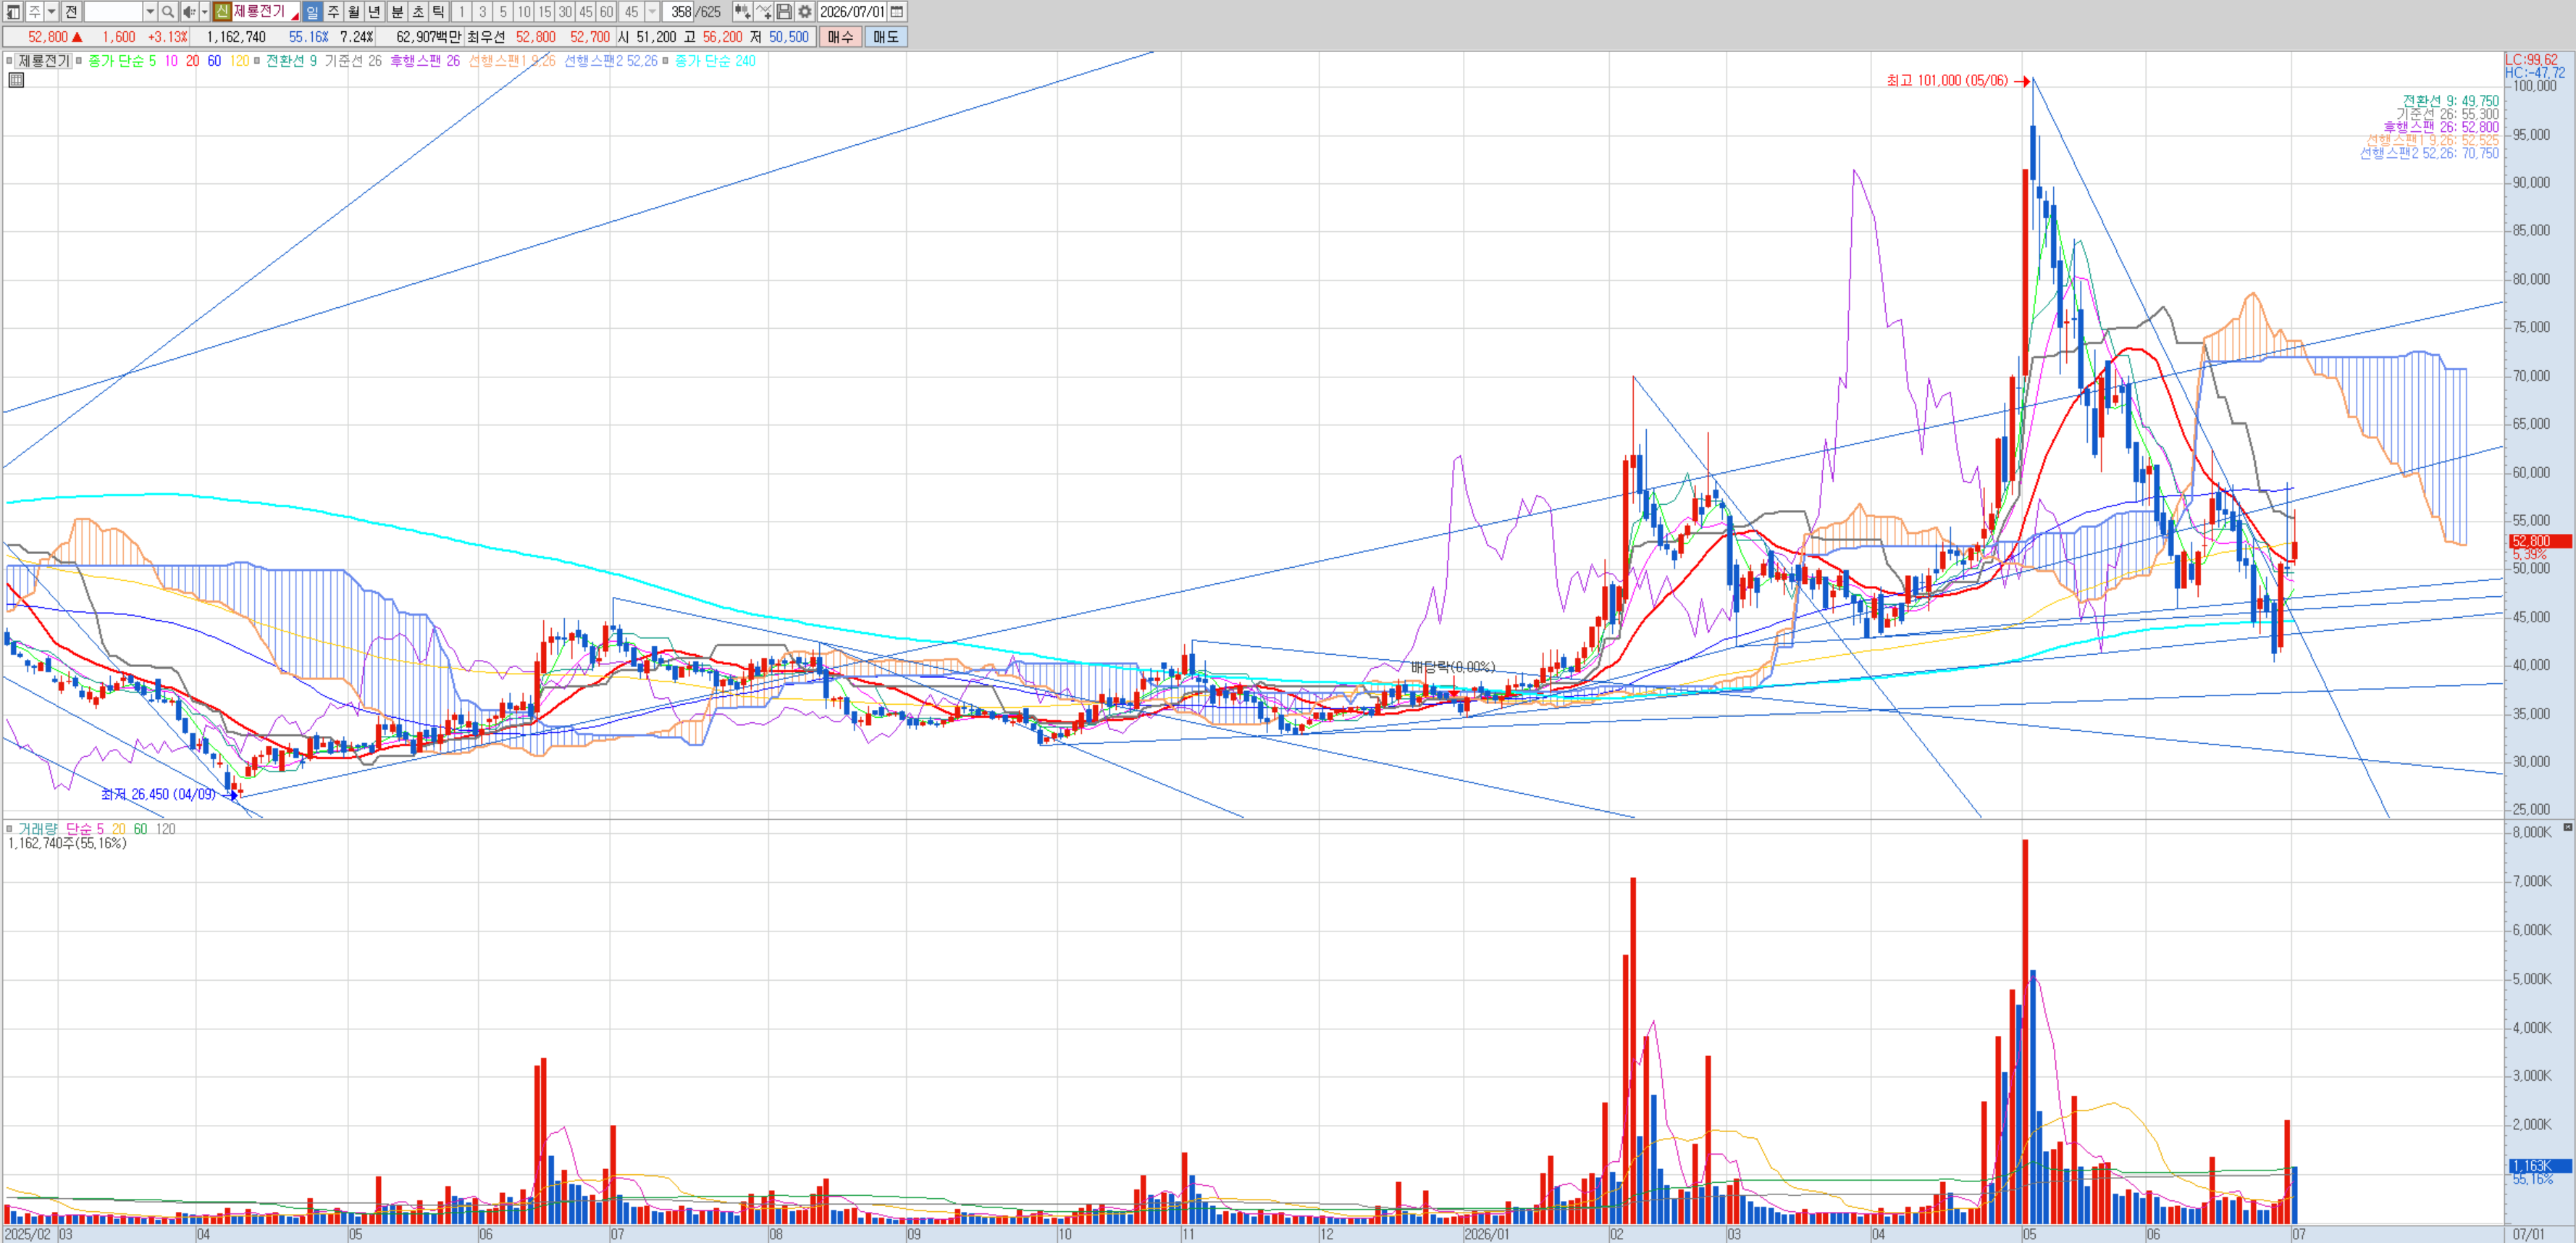The height and width of the screenshot is (1243, 2576).
Task: Click the 종가 단순 5 legend label
Action: click(122, 61)
